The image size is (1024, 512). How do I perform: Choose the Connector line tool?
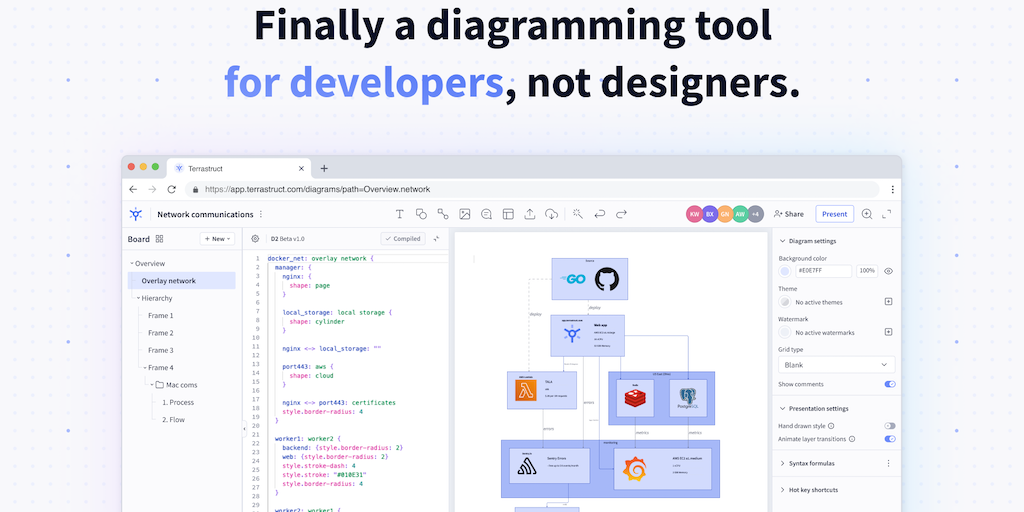443,214
